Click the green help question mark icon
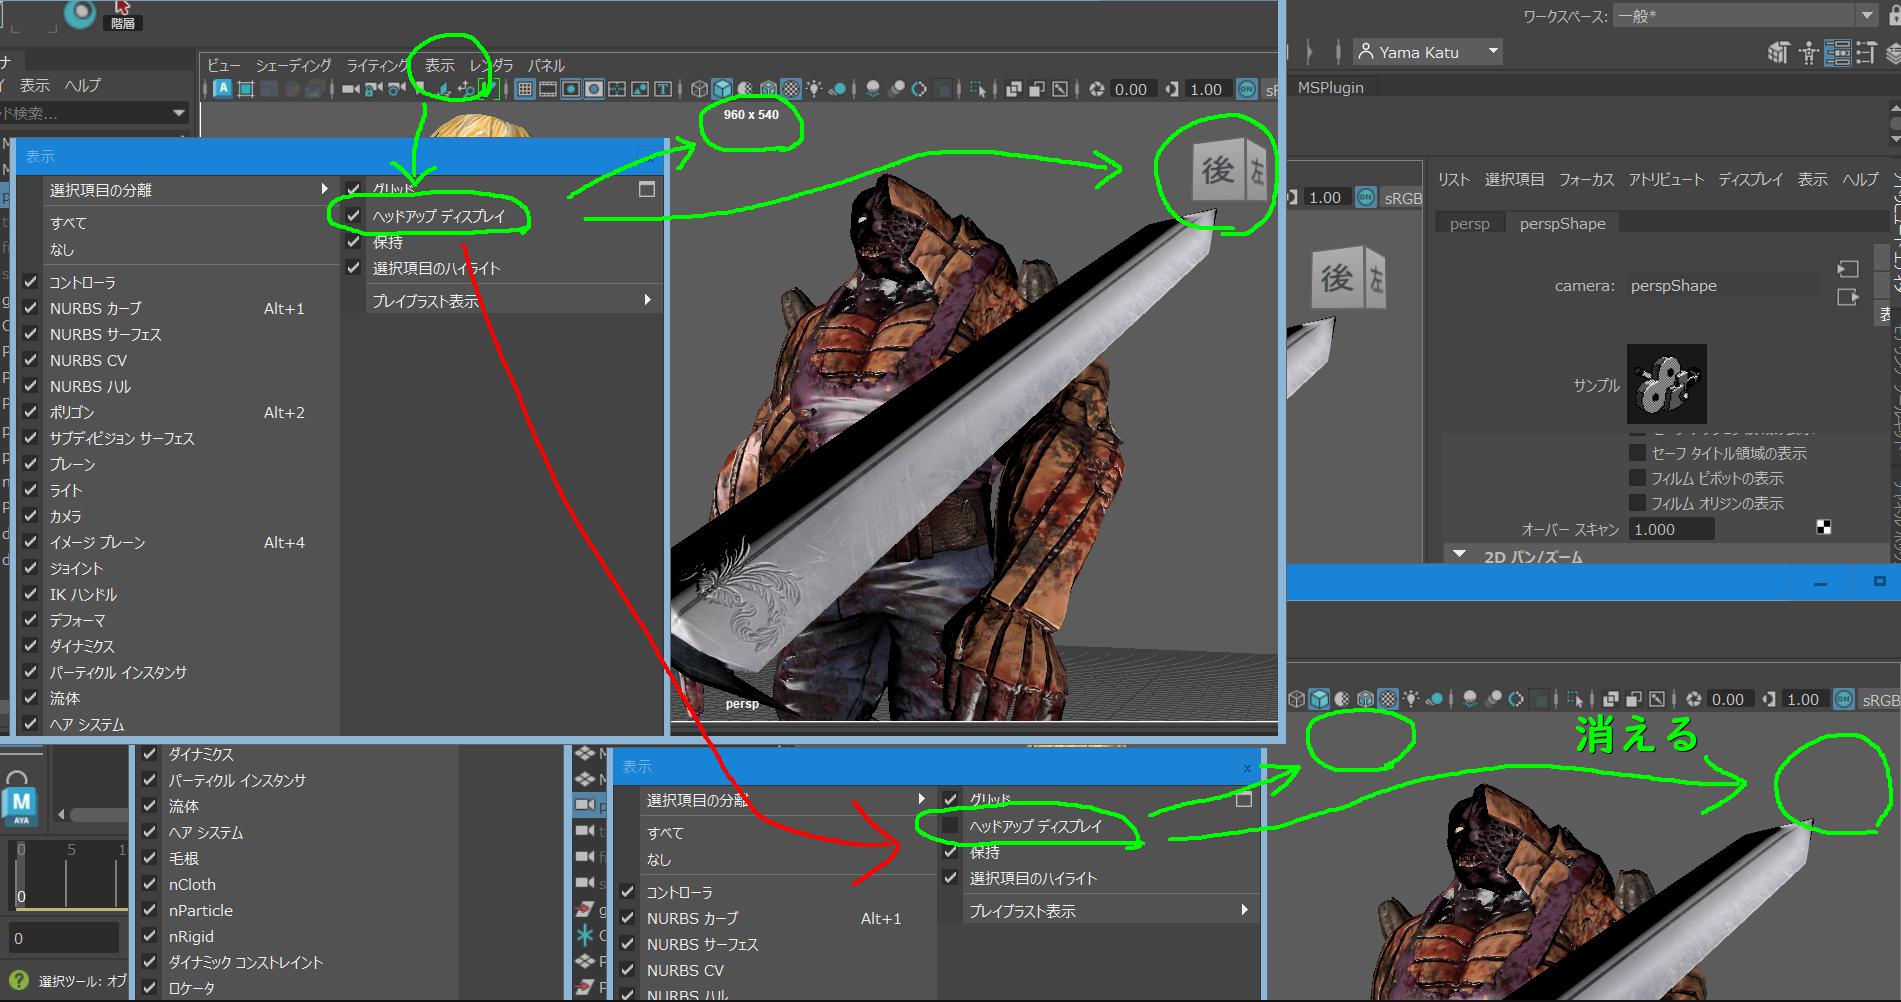Image resolution: width=1901 pixels, height=1002 pixels. tap(17, 980)
